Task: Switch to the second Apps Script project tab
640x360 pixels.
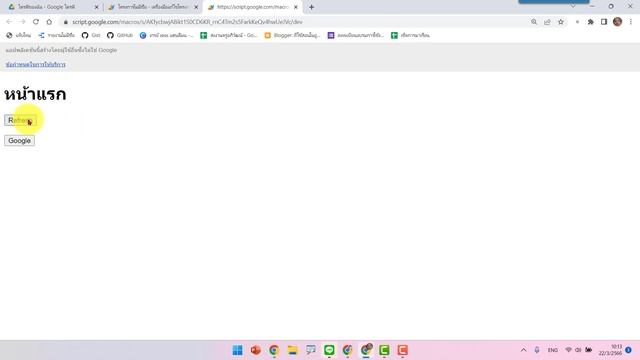Action: (152, 7)
